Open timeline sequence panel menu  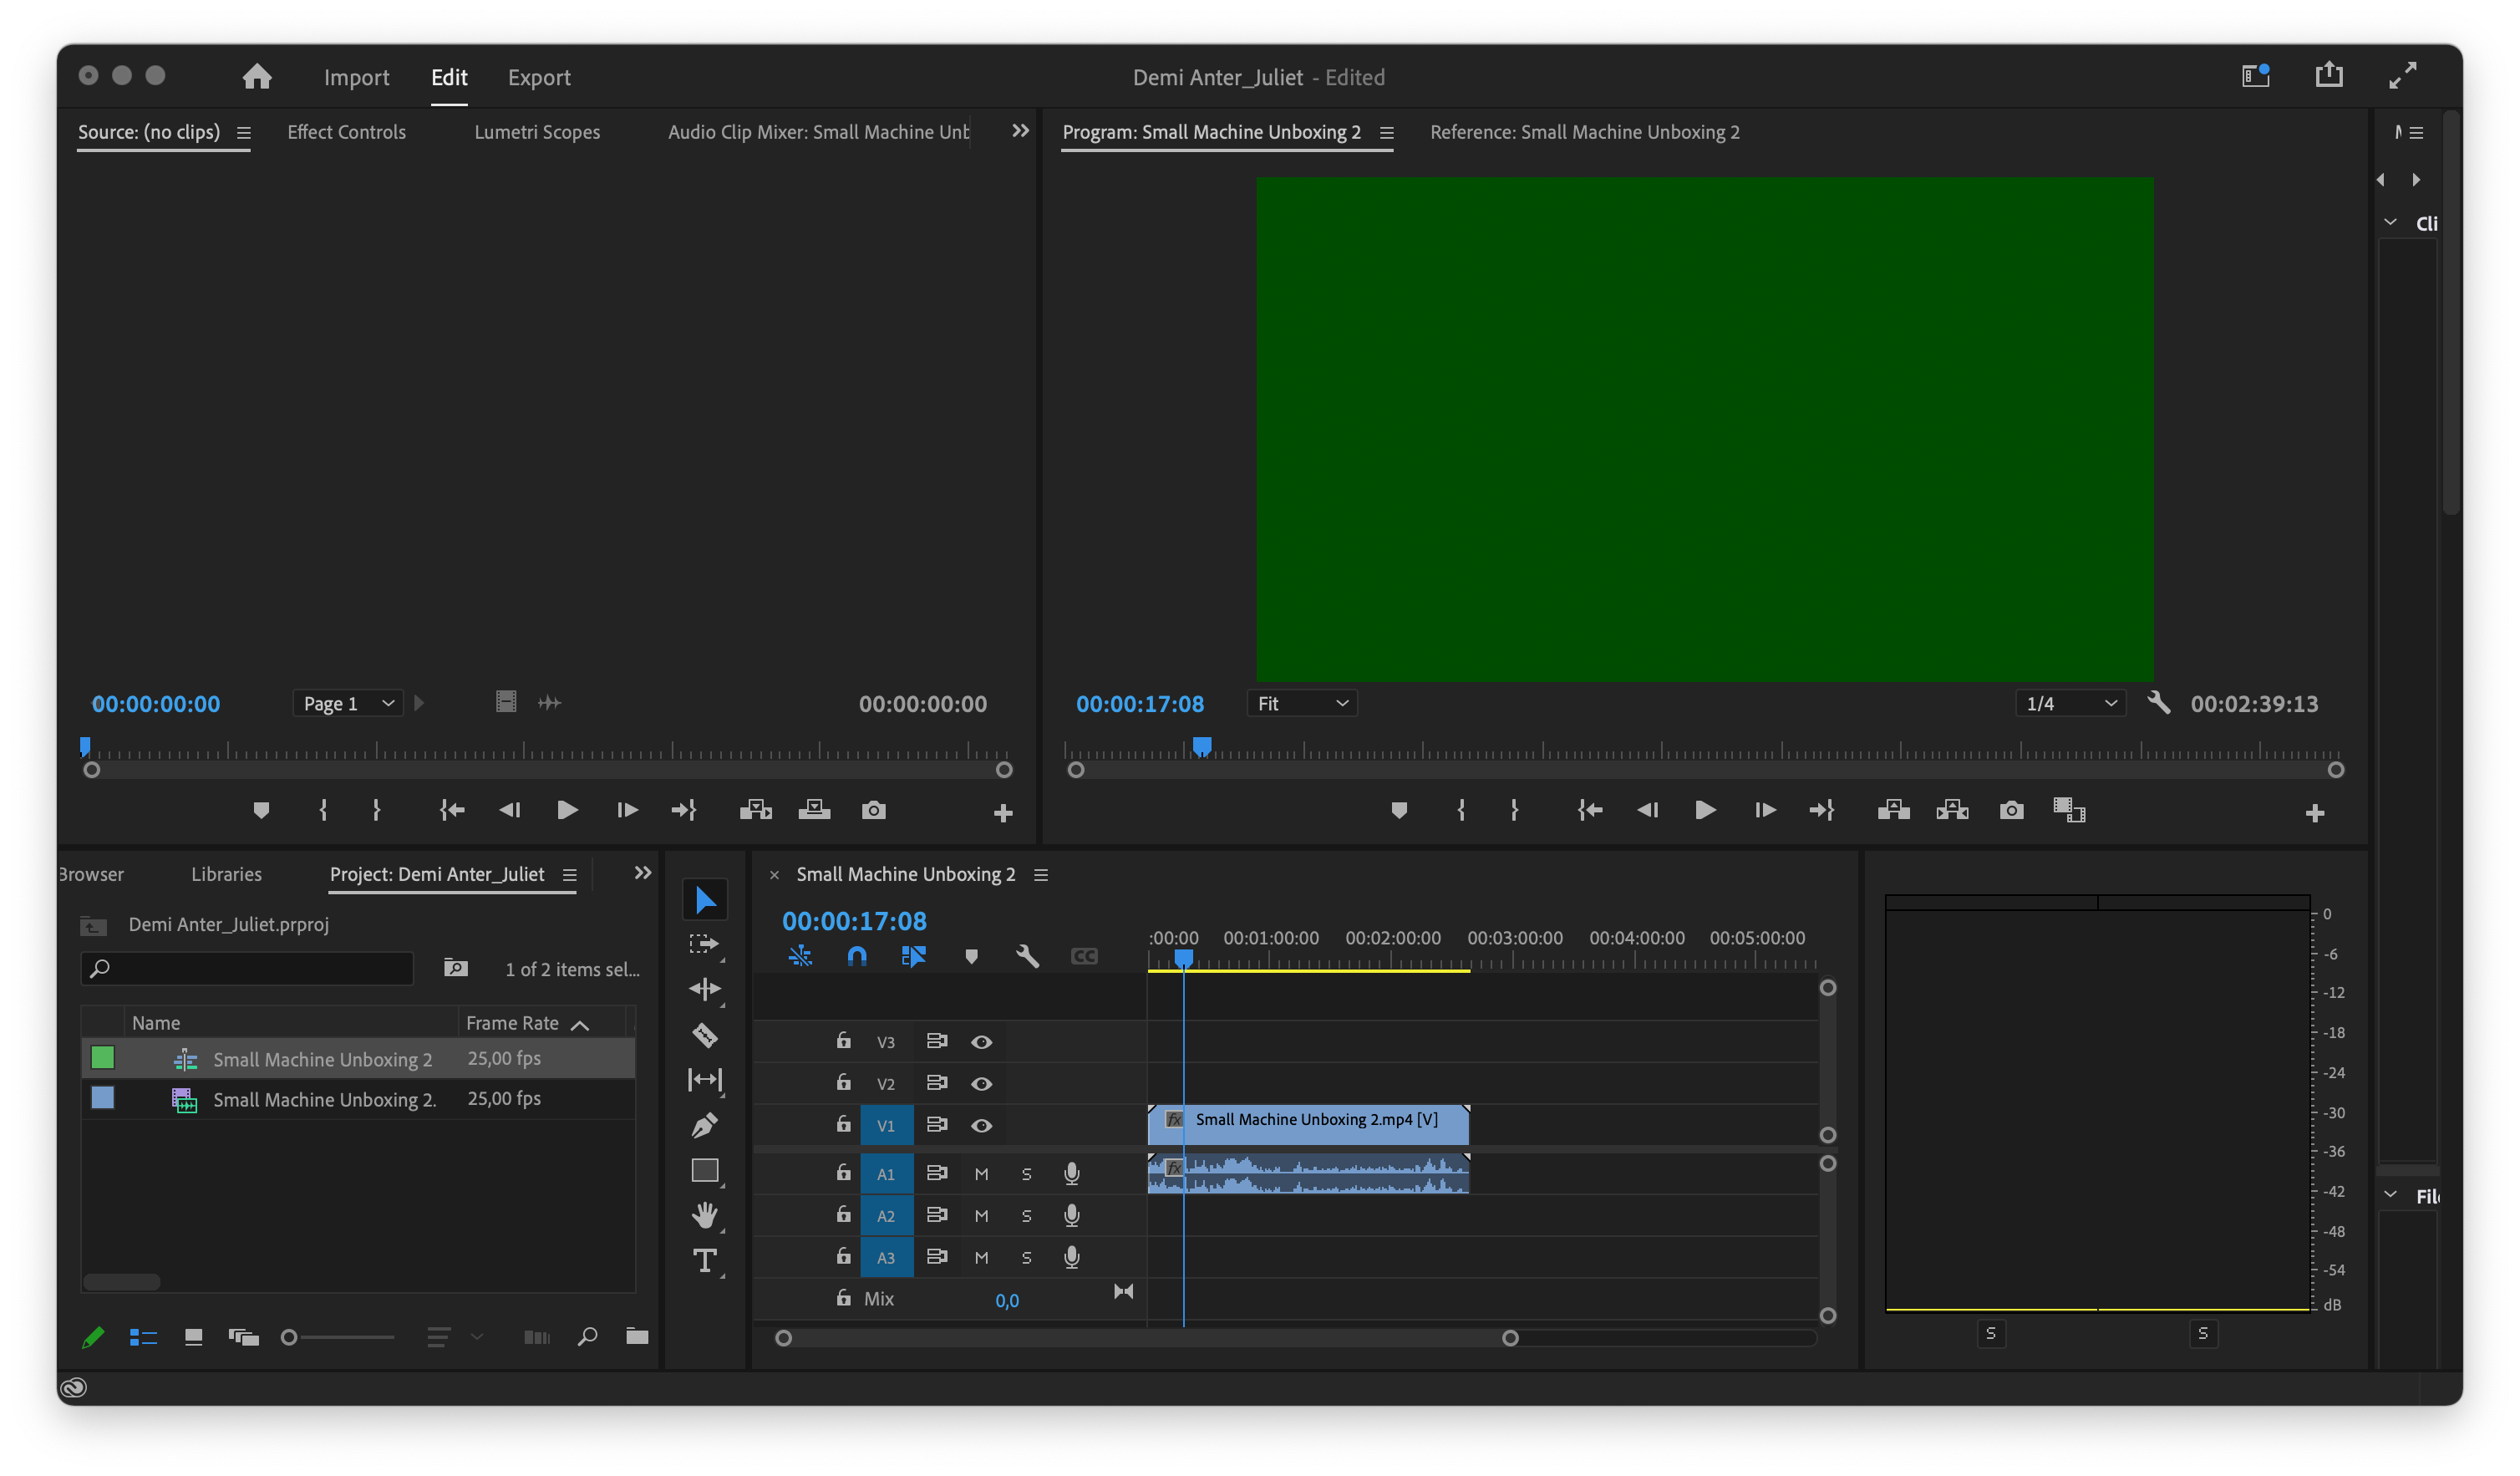[1041, 875]
